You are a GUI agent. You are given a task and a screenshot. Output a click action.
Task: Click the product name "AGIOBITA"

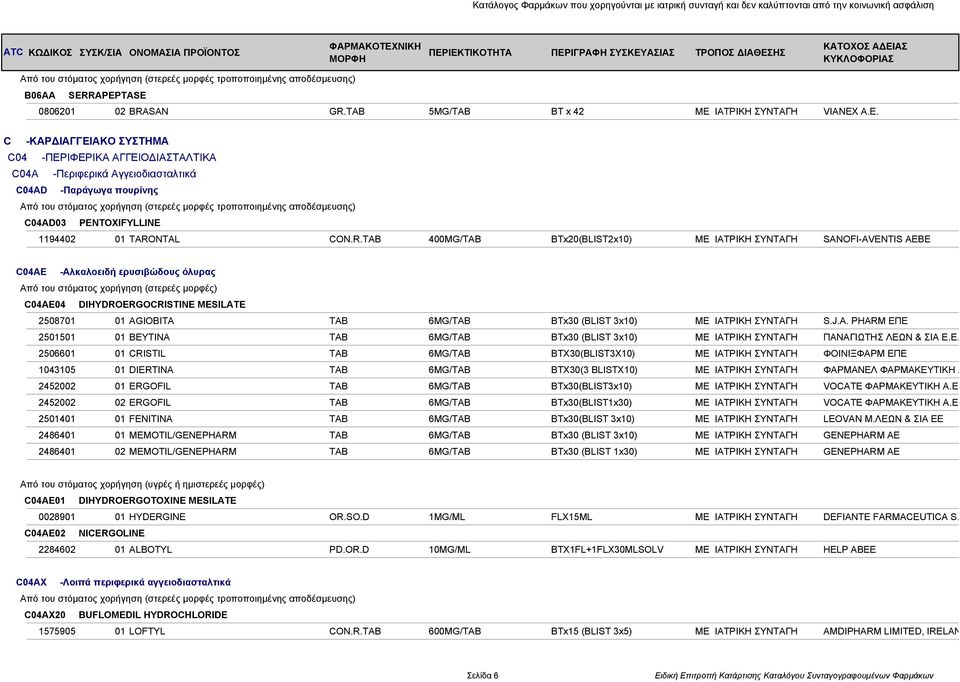[x=151, y=321]
